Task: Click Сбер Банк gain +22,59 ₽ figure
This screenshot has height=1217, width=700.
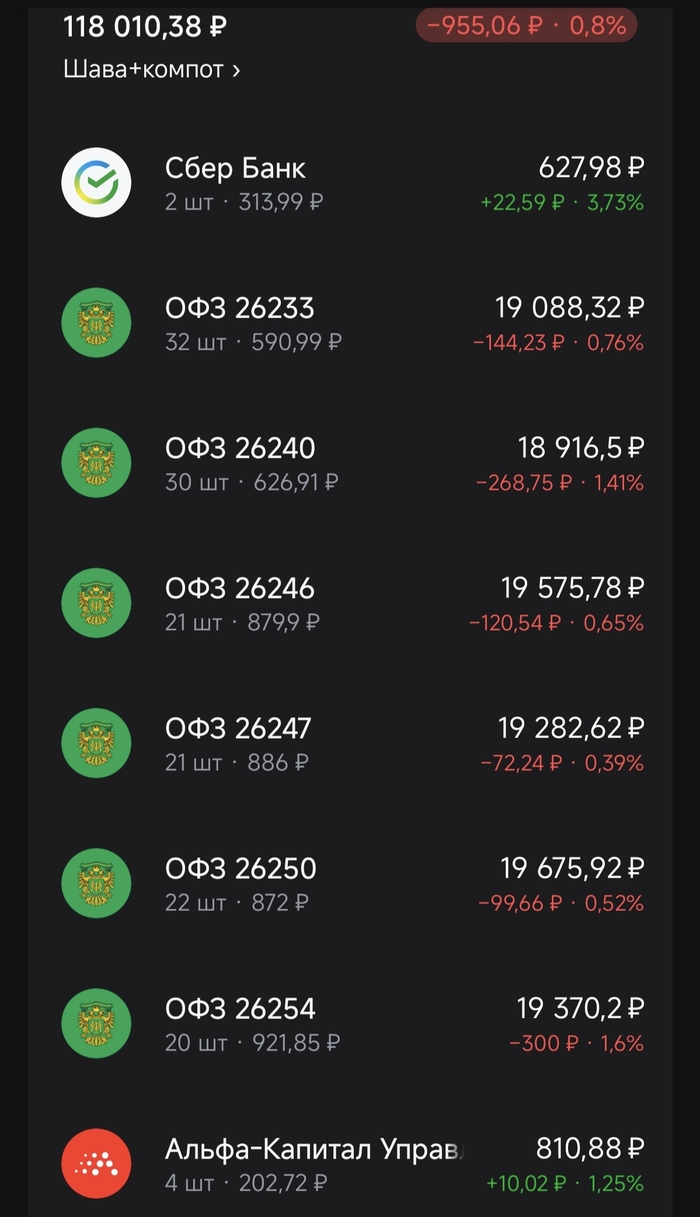Action: (x=522, y=203)
